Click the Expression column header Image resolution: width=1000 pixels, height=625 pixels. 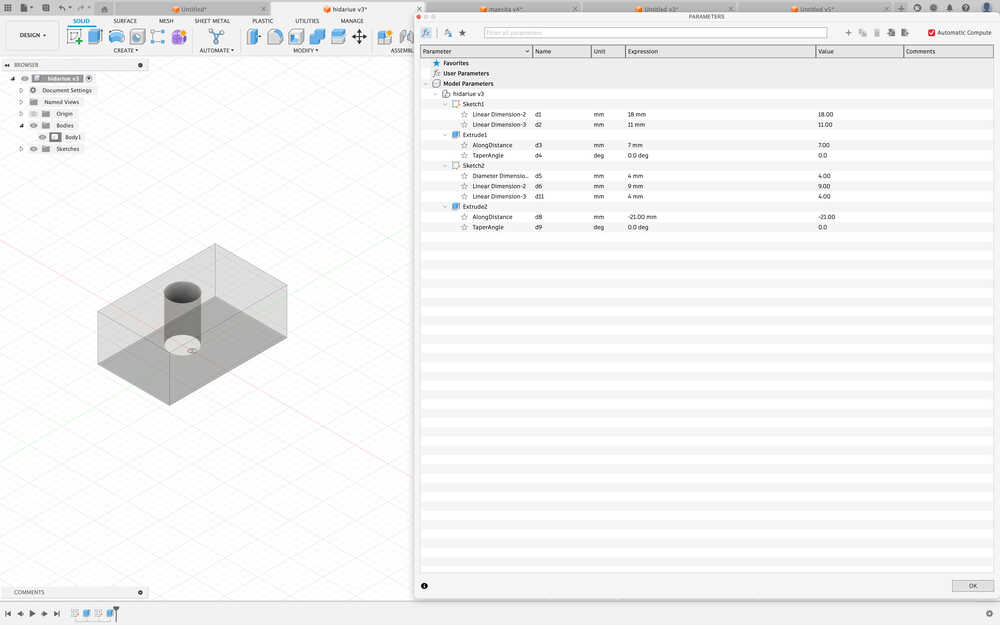pyautogui.click(x=720, y=52)
